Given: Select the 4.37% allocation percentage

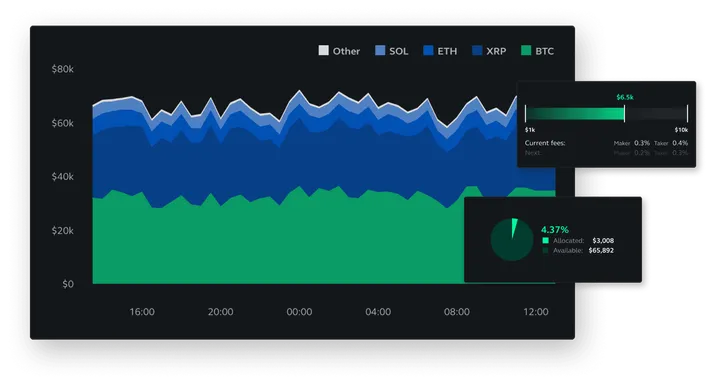Looking at the screenshot, I should 555,230.
